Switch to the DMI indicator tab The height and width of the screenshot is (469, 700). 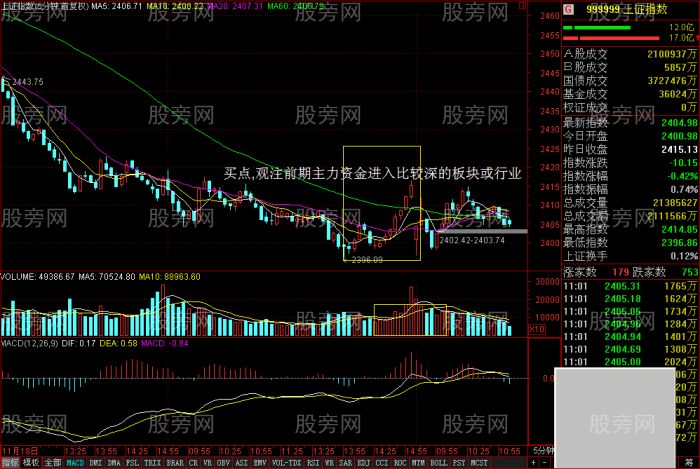pos(96,463)
